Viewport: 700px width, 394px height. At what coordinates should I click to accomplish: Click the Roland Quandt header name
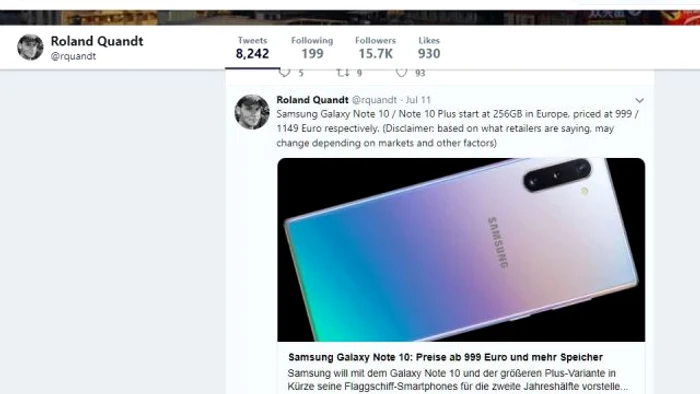pos(97,41)
